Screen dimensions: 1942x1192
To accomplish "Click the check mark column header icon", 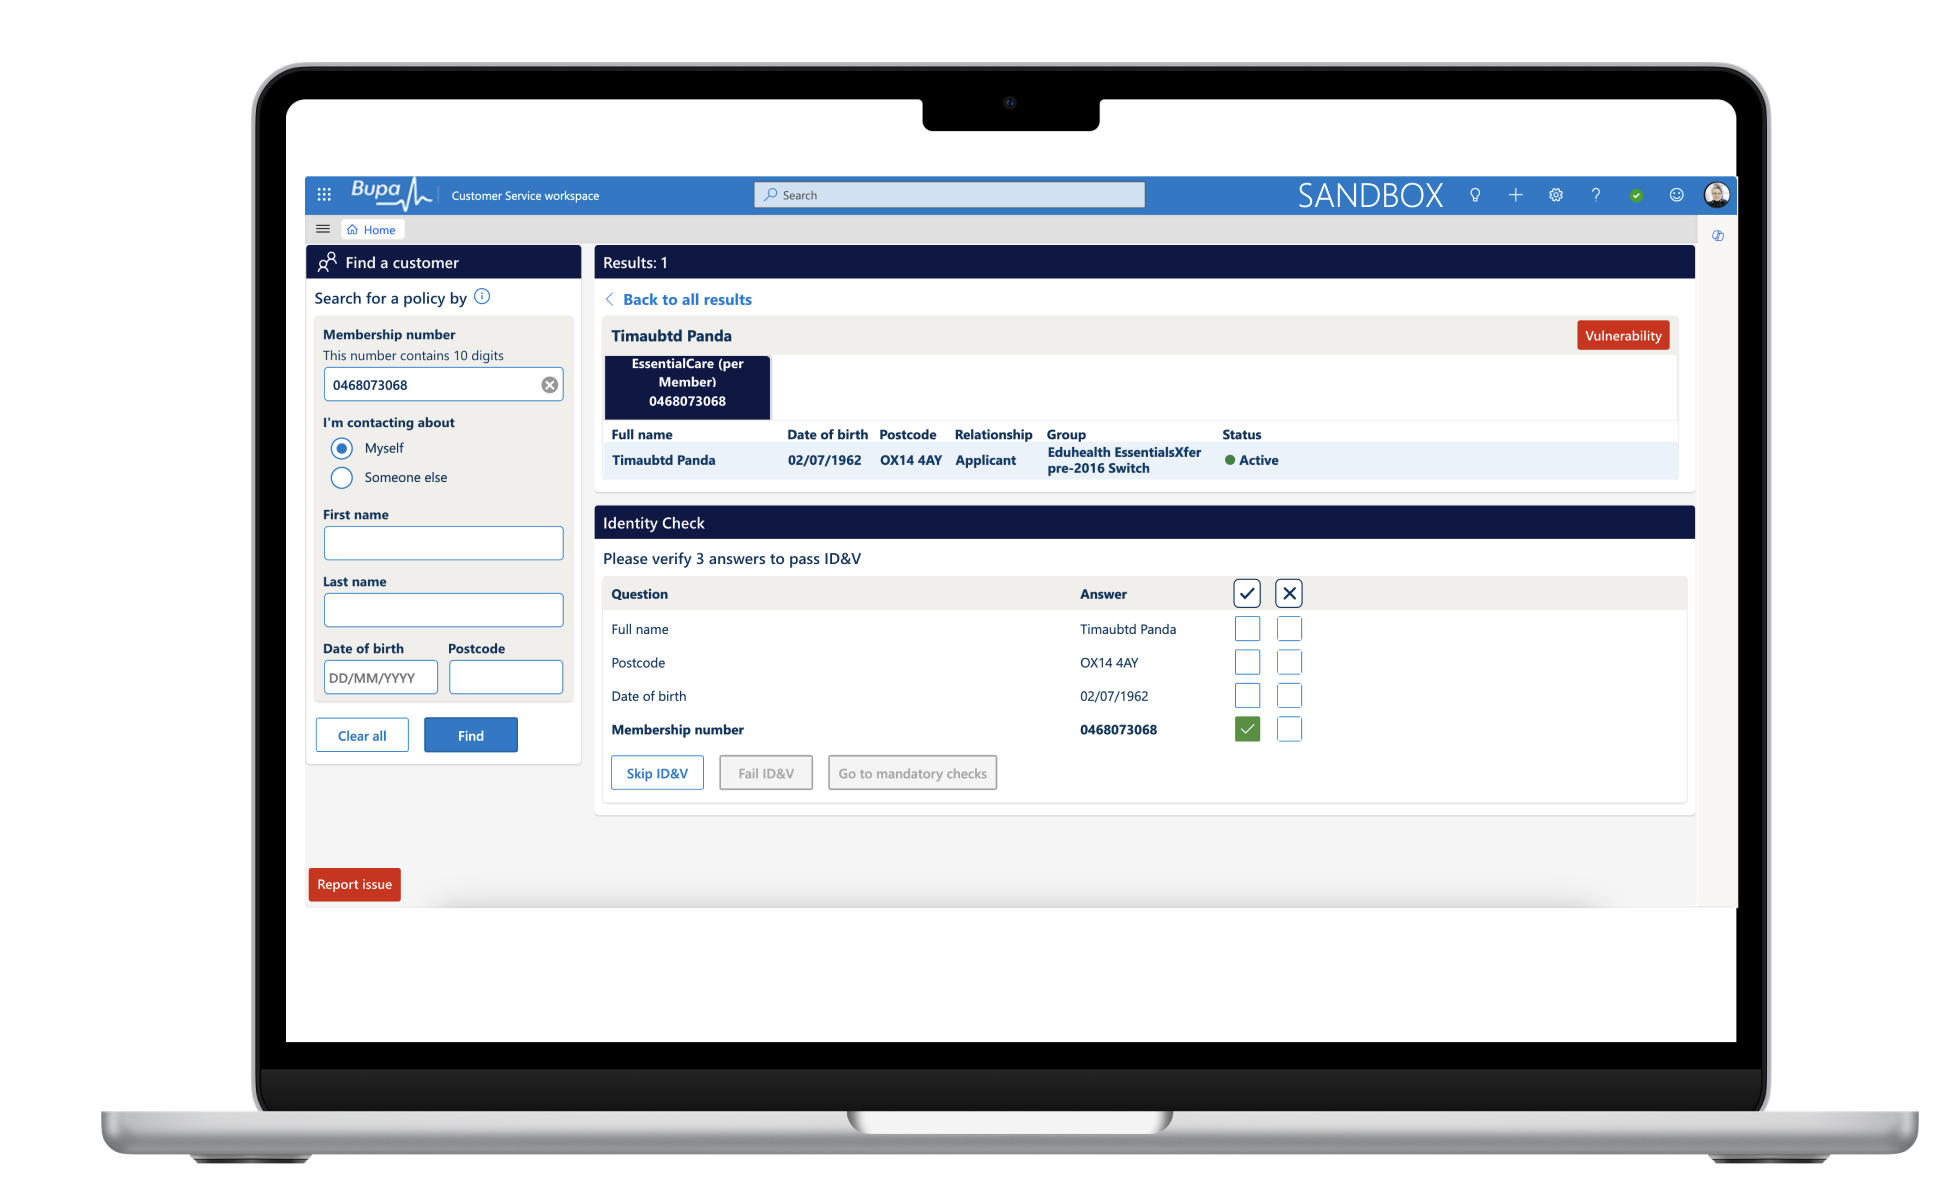I will pyautogui.click(x=1247, y=594).
